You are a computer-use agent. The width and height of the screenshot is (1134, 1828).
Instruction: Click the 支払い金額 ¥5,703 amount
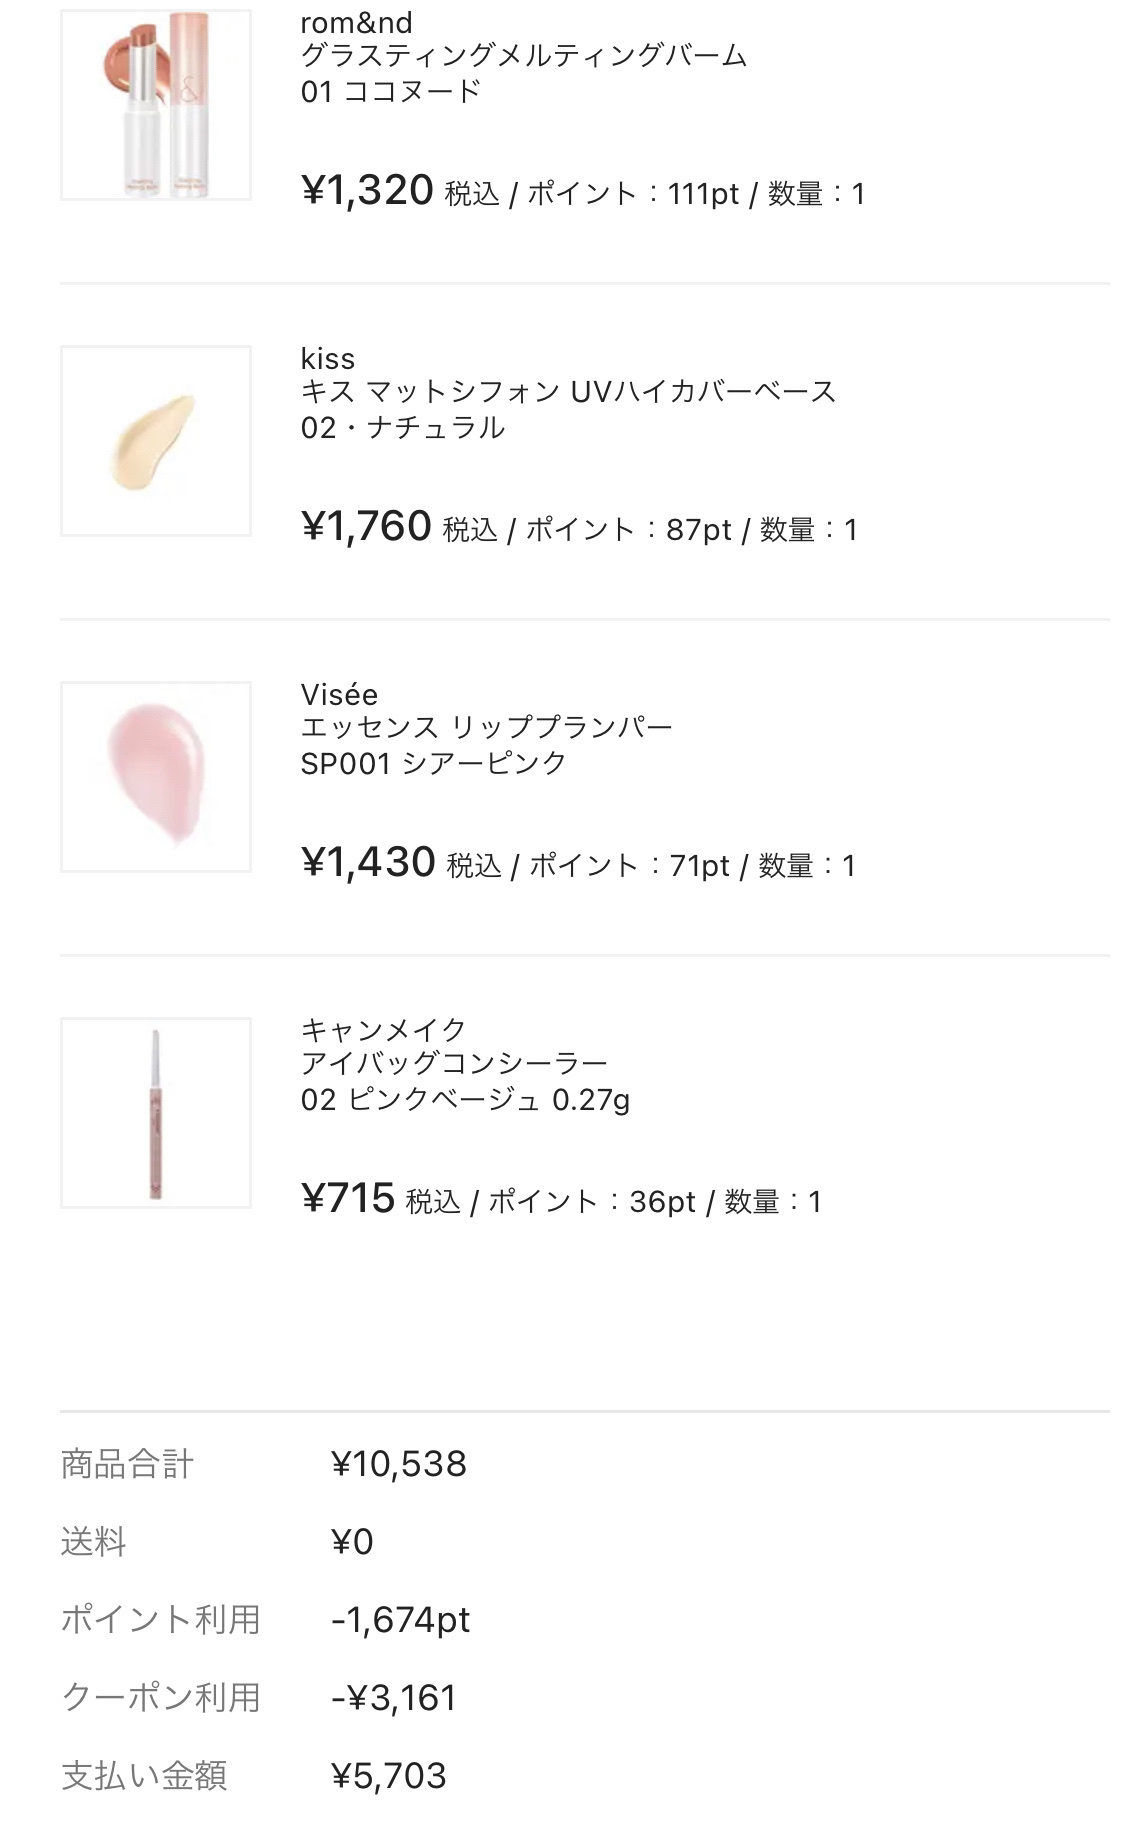(x=389, y=1776)
